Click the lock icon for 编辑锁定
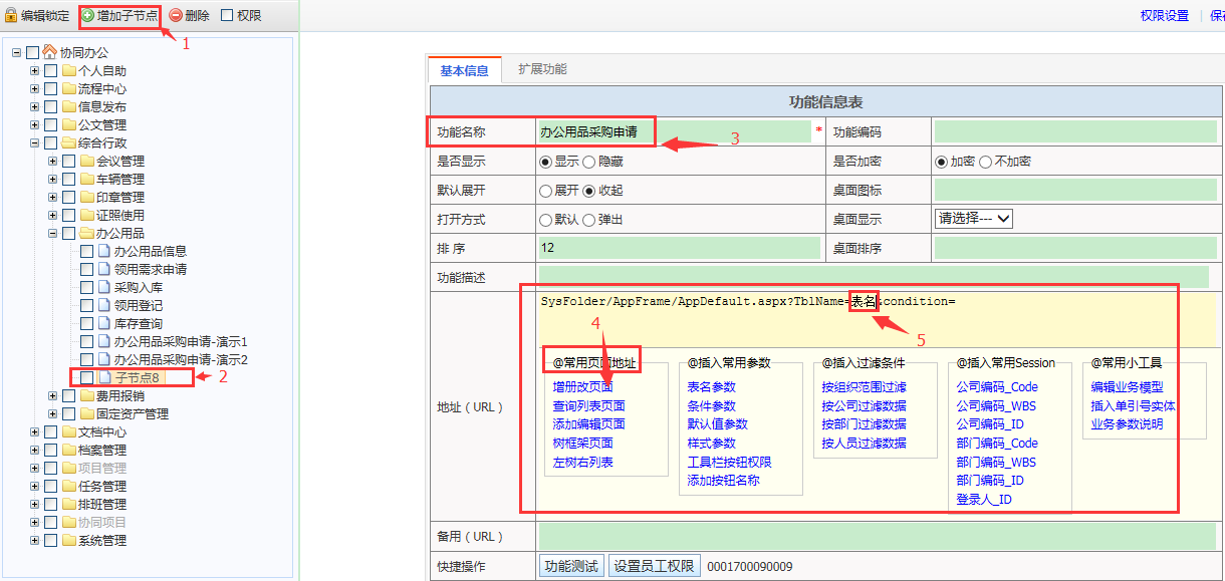The width and height of the screenshot is (1225, 581). [11, 16]
